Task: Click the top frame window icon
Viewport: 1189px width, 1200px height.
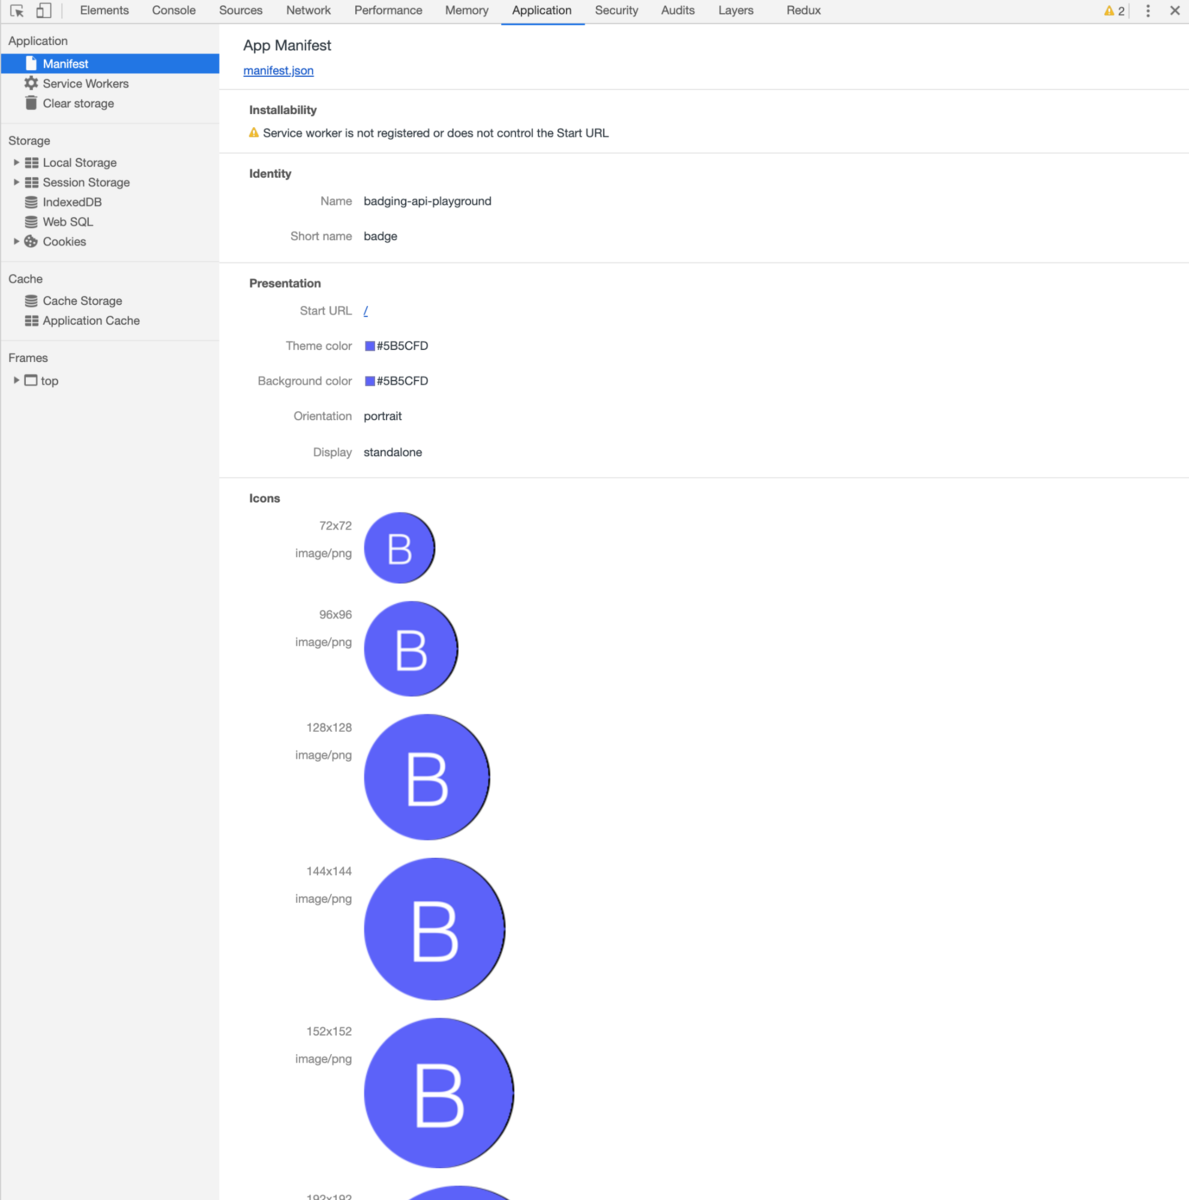Action: [x=31, y=380]
